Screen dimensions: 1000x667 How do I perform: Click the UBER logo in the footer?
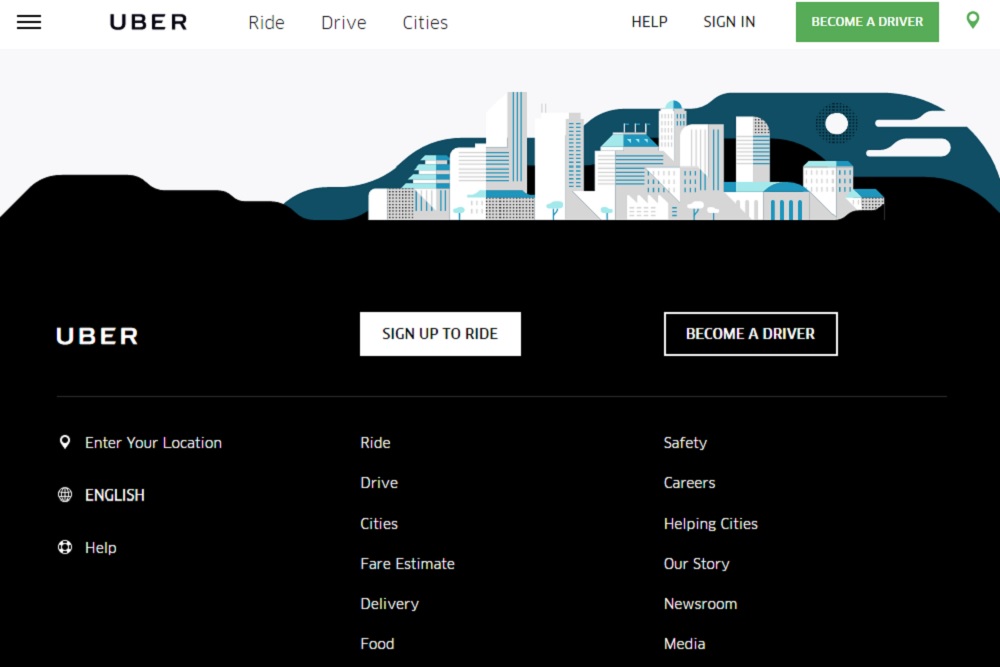96,335
